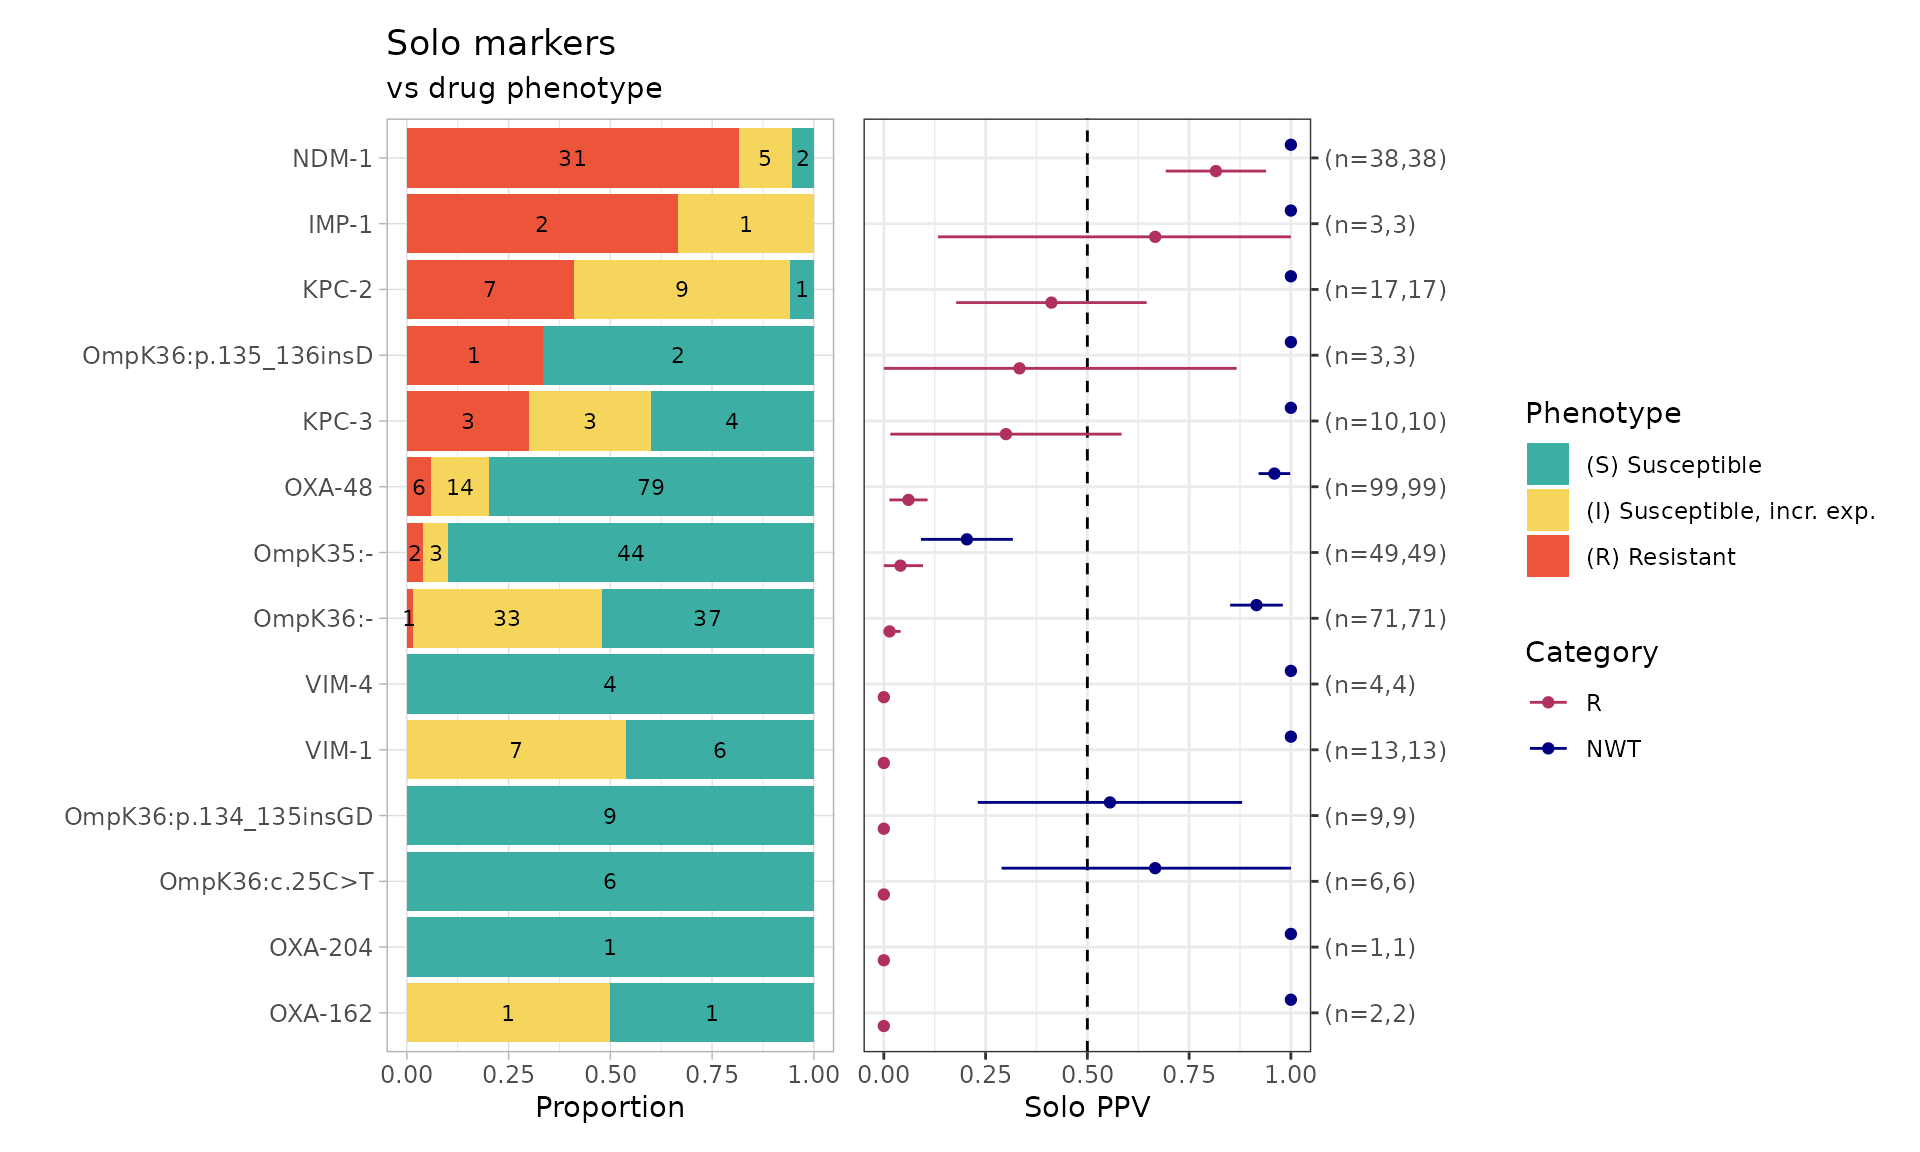Click the NDM-1 R point in Solo PPV plot
The height and width of the screenshot is (1152, 1920).
1215,171
